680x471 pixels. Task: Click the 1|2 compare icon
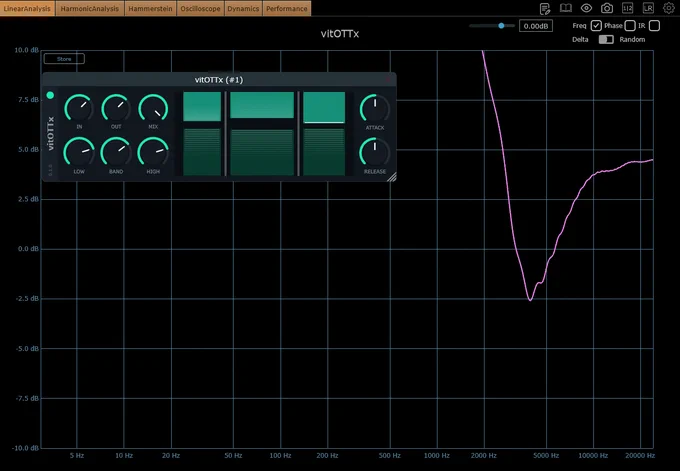(627, 8)
